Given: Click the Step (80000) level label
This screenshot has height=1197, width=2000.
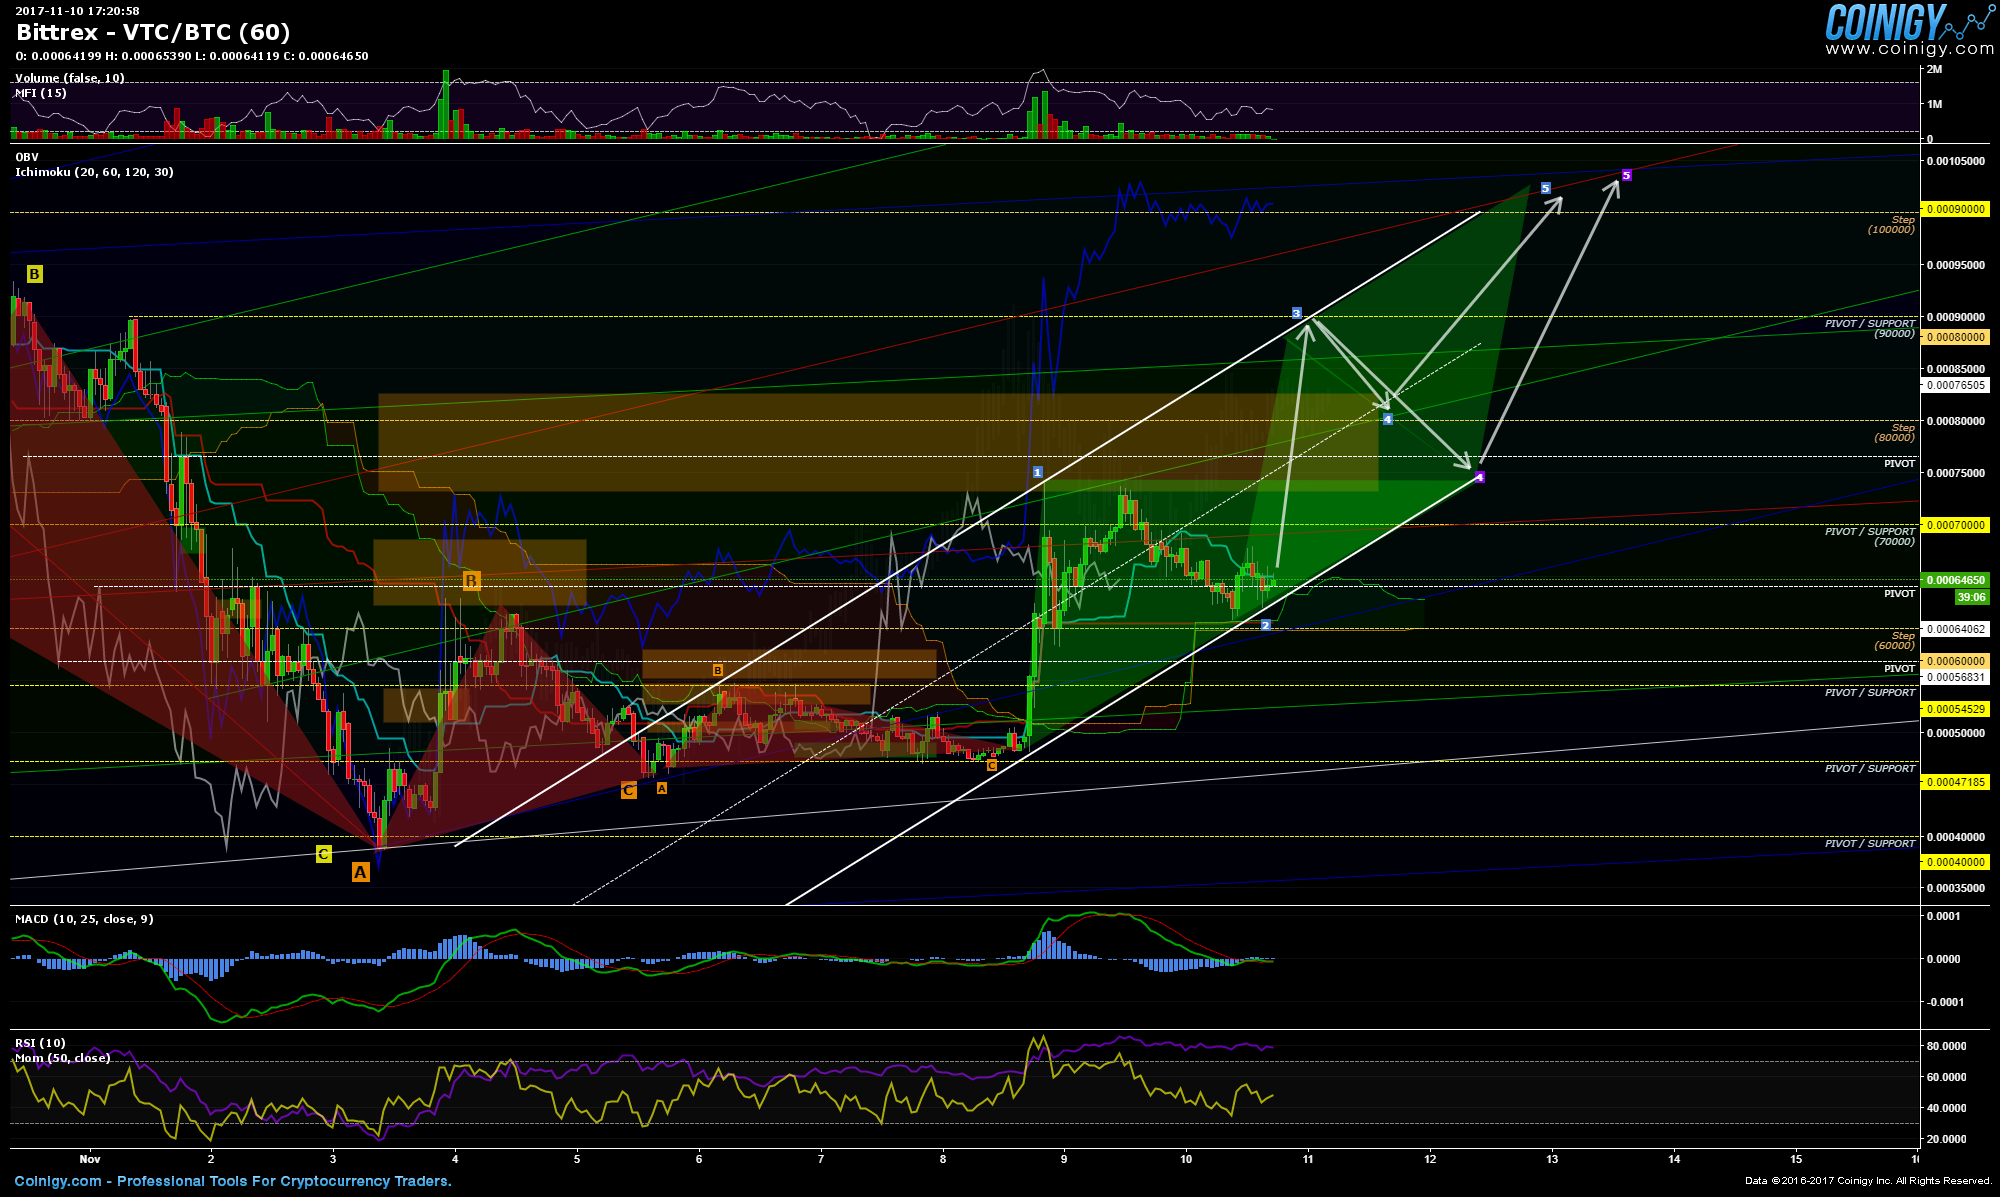Looking at the screenshot, I should [x=1894, y=433].
